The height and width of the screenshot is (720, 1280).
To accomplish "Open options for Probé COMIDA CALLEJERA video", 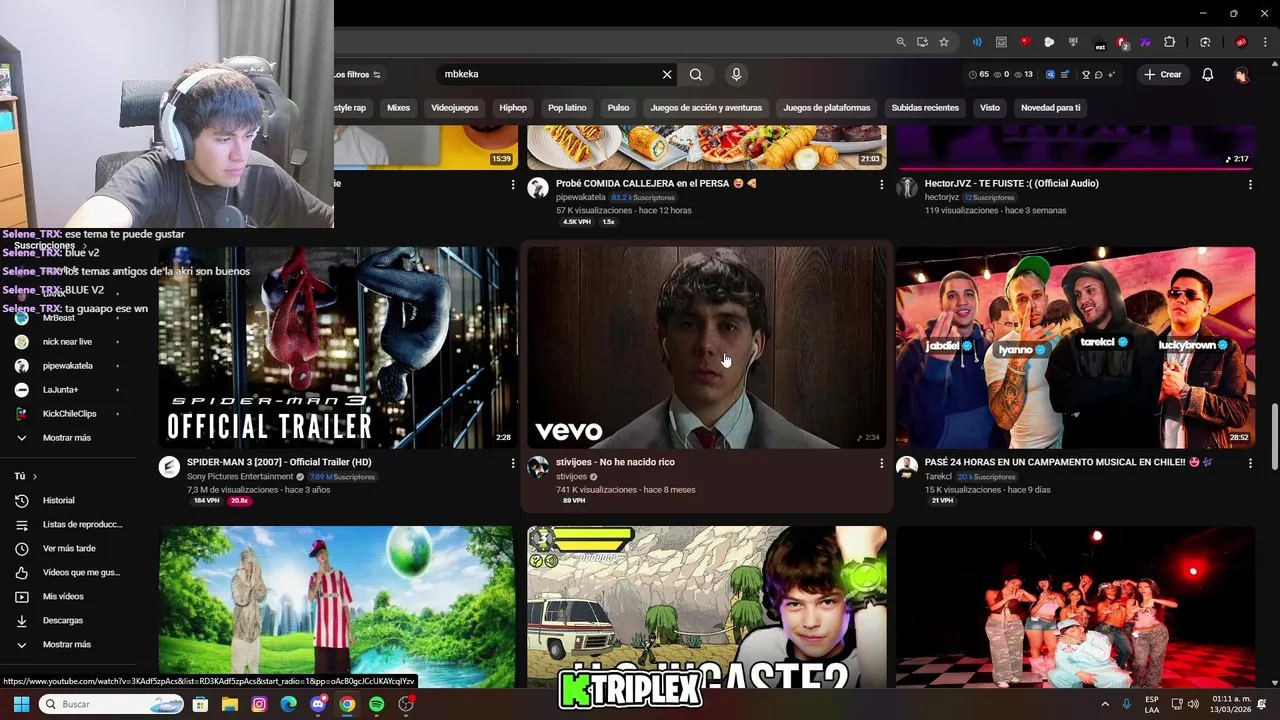I will [881, 184].
